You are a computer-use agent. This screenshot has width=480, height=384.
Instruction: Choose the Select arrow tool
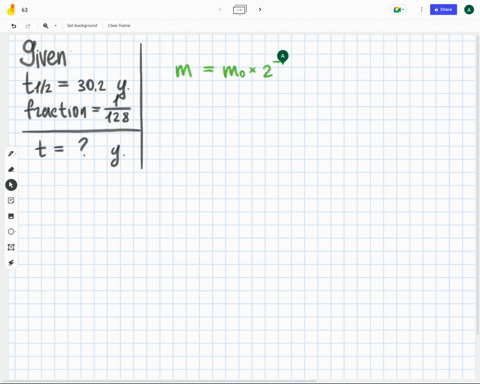11,185
